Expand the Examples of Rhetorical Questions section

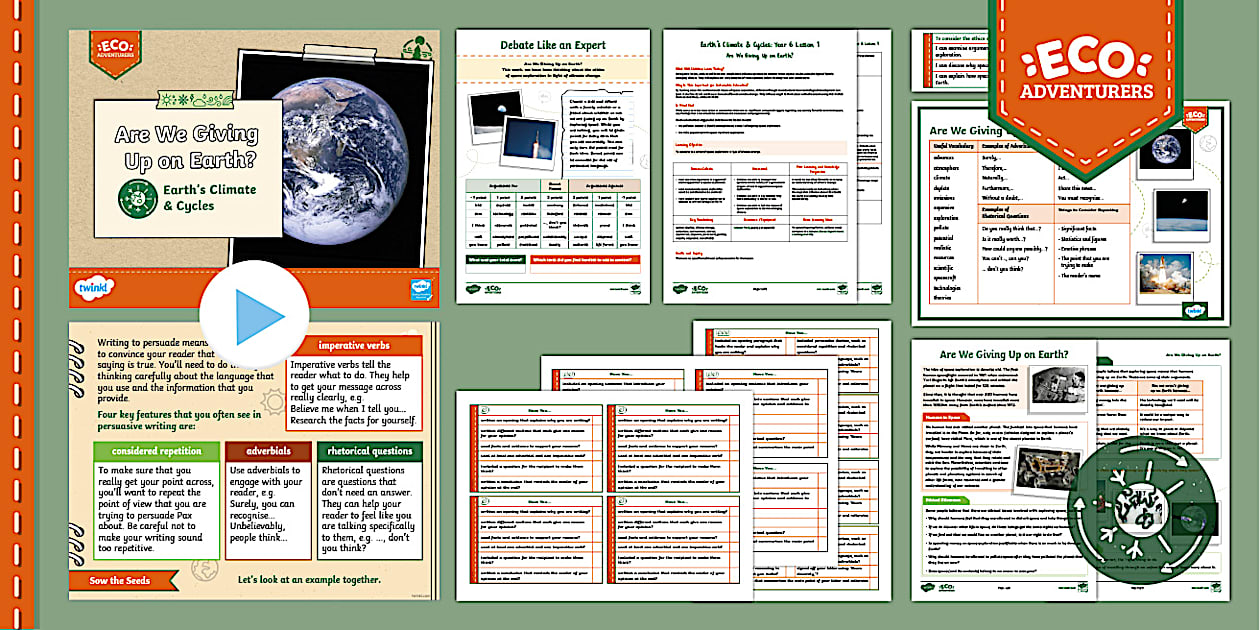pos(1007,213)
